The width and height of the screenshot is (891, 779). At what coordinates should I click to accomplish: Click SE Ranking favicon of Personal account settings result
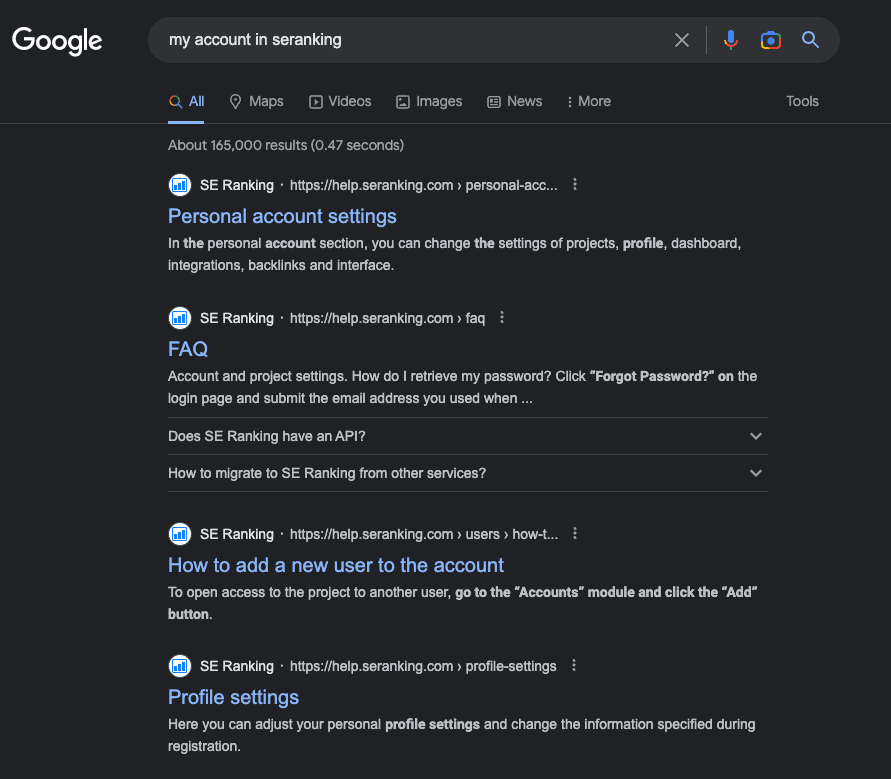(180, 185)
